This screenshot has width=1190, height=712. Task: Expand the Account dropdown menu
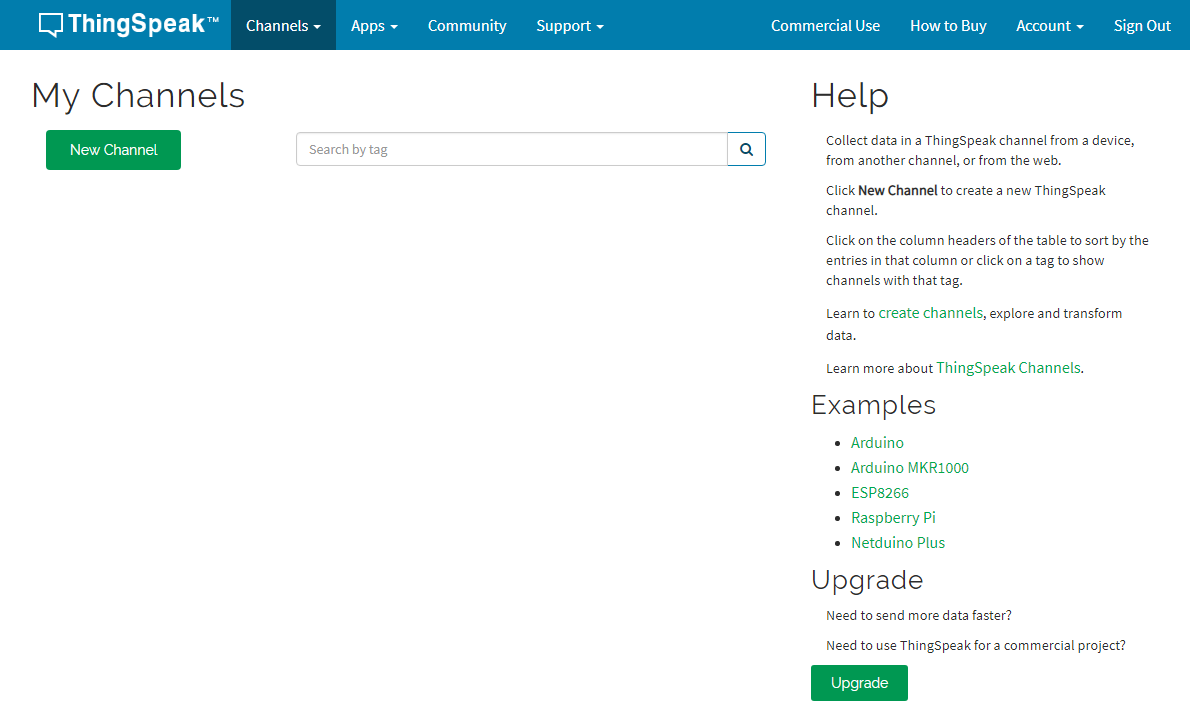click(x=1049, y=26)
